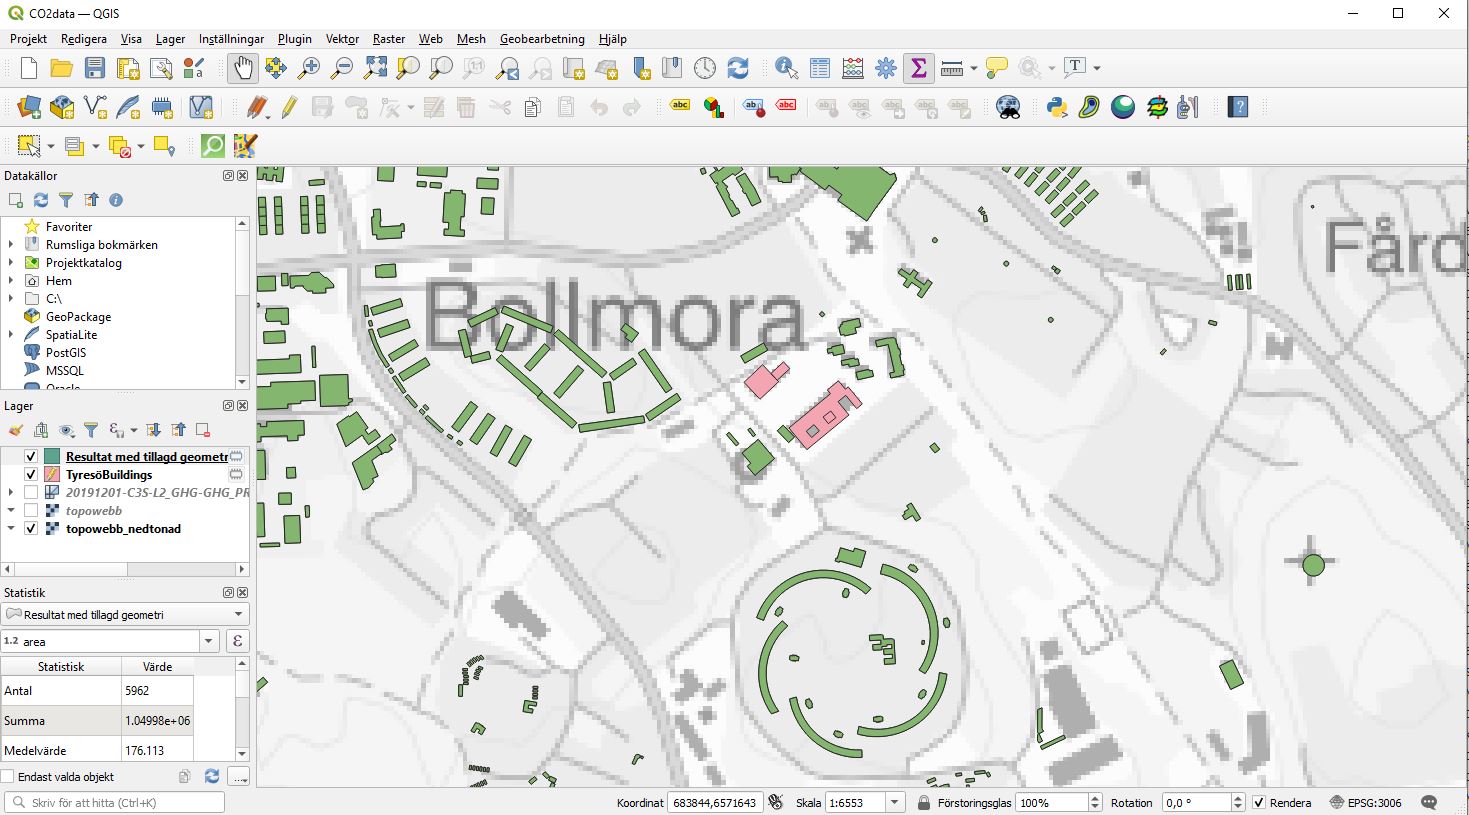Click the Statistical Summary sigma icon
Viewport: 1469px width, 815px height.
click(x=918, y=68)
